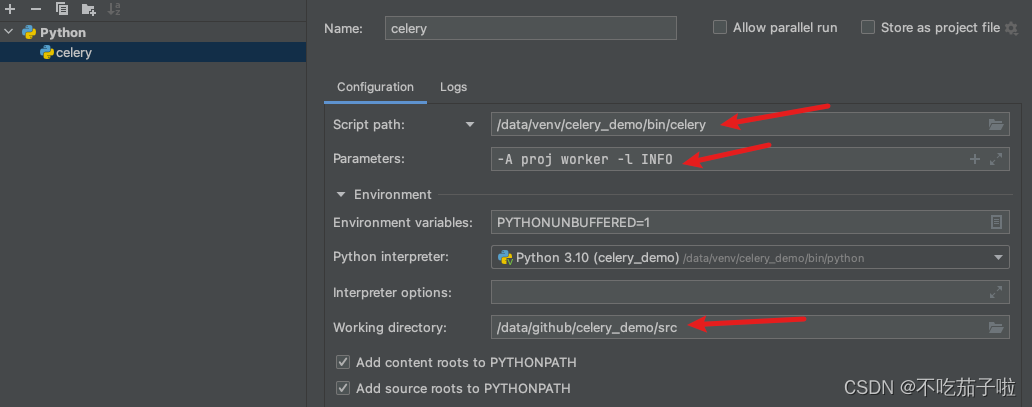The image size is (1032, 407).
Task: Switch to the Configuration tab
Action: point(375,87)
